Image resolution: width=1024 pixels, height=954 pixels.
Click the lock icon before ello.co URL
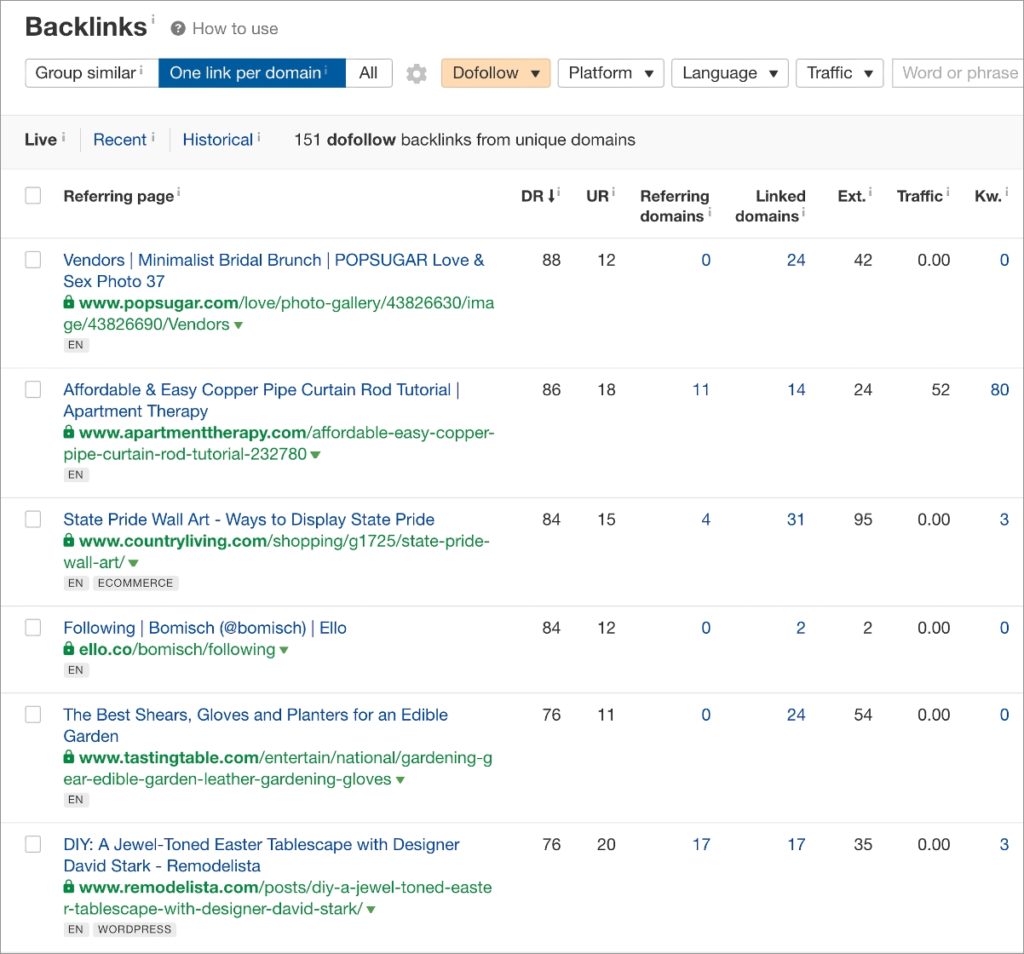[69, 650]
